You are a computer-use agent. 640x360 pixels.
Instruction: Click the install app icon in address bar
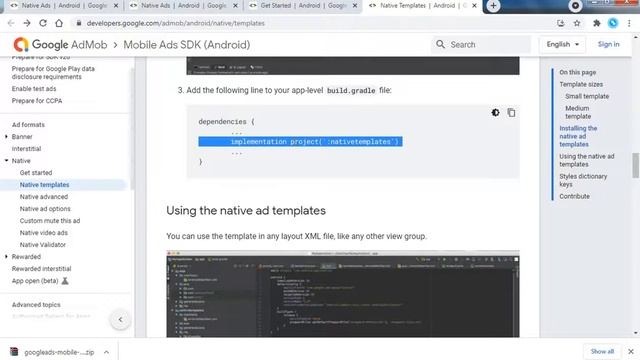click(x=560, y=23)
